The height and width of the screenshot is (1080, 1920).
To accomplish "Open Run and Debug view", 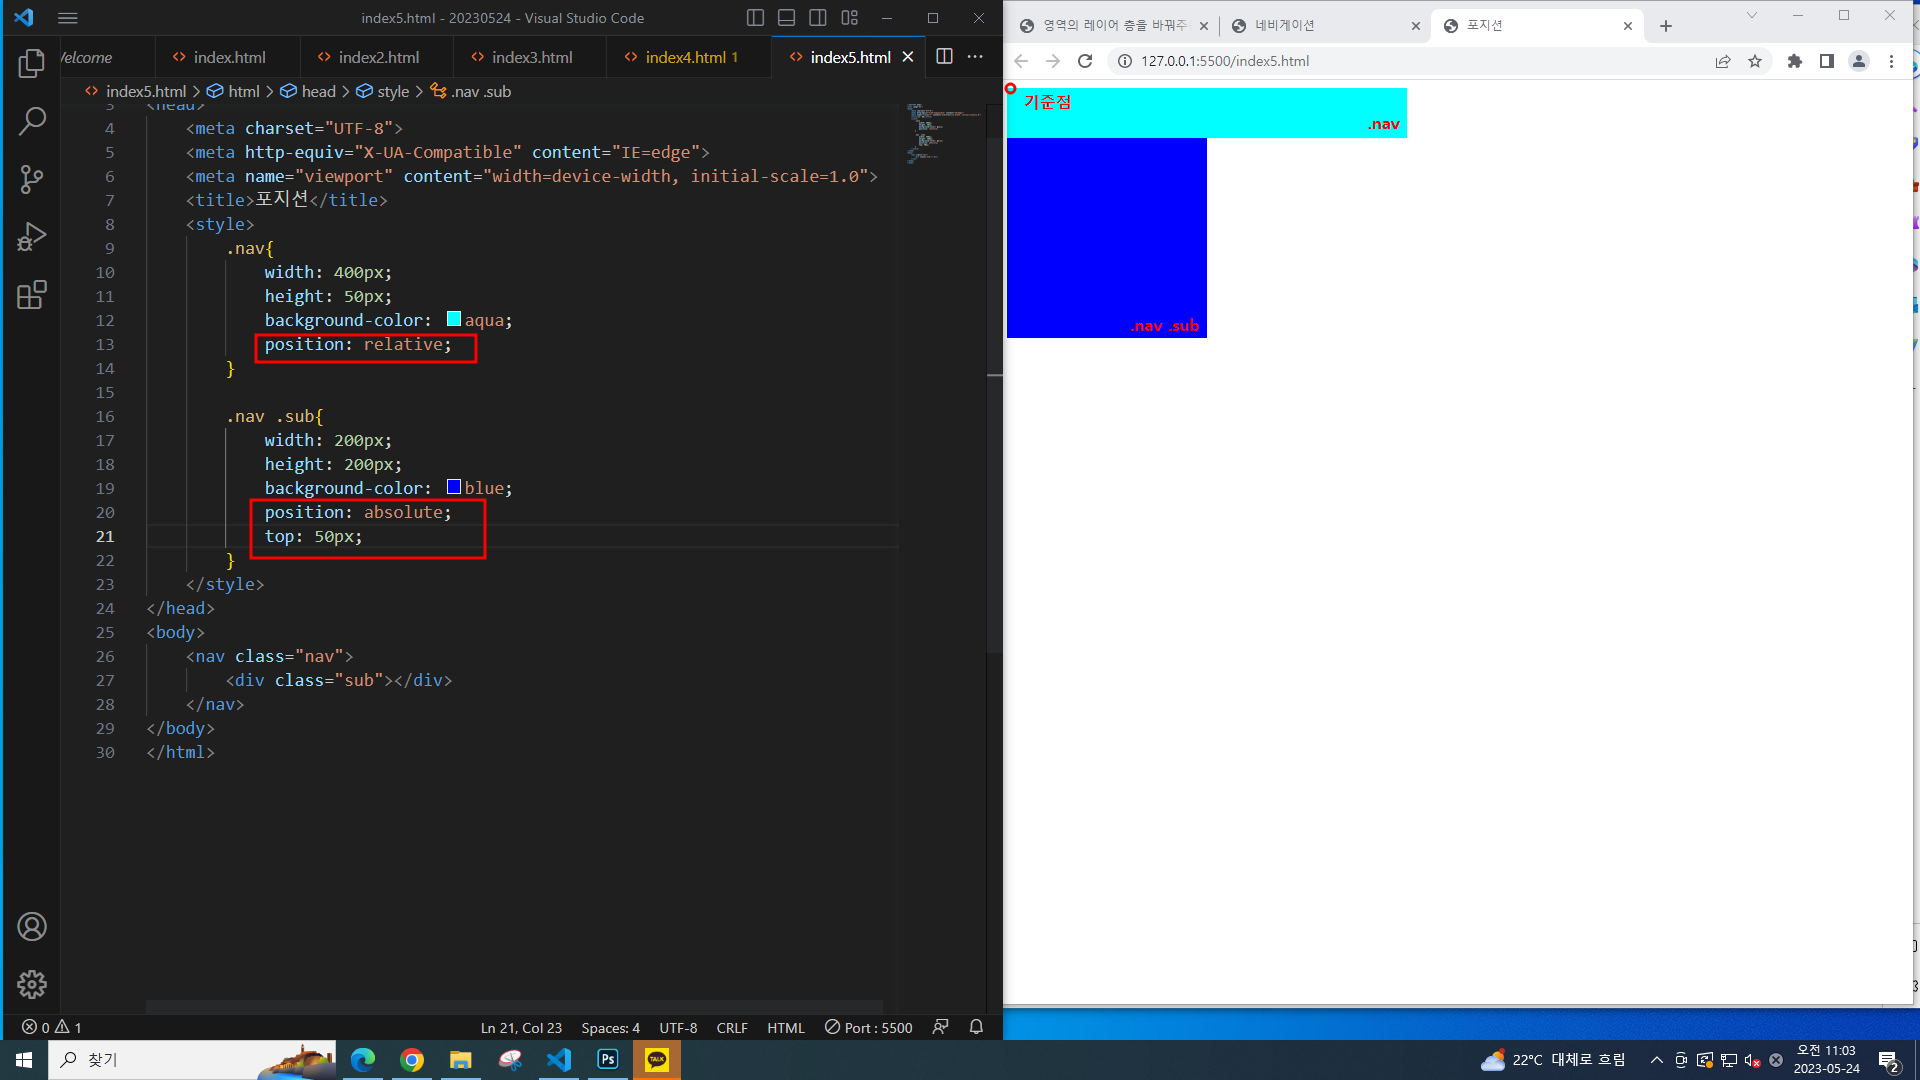I will tap(32, 237).
